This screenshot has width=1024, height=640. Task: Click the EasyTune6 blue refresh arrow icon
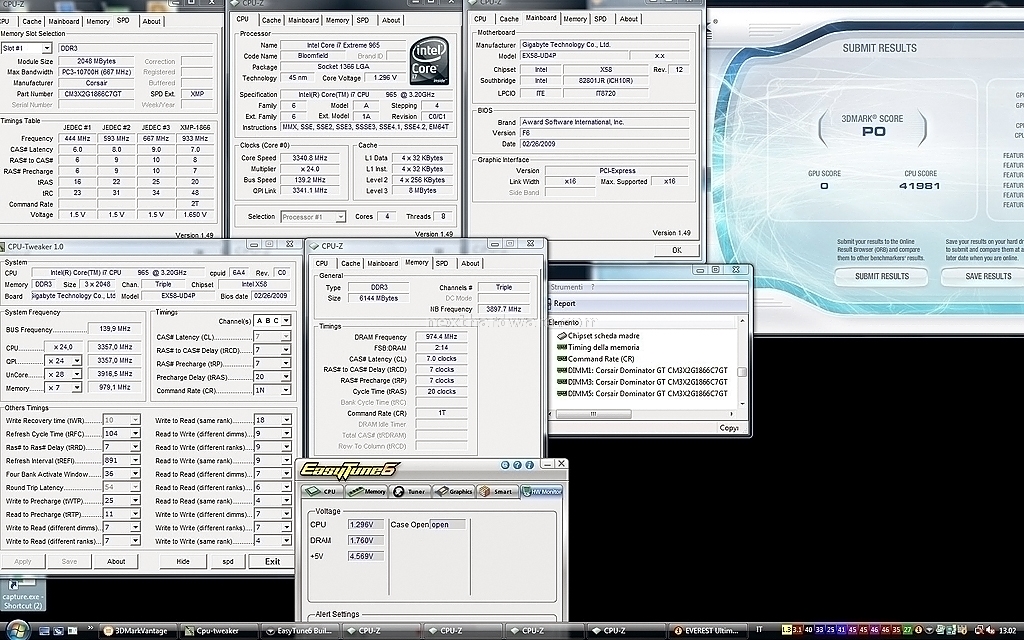point(505,465)
